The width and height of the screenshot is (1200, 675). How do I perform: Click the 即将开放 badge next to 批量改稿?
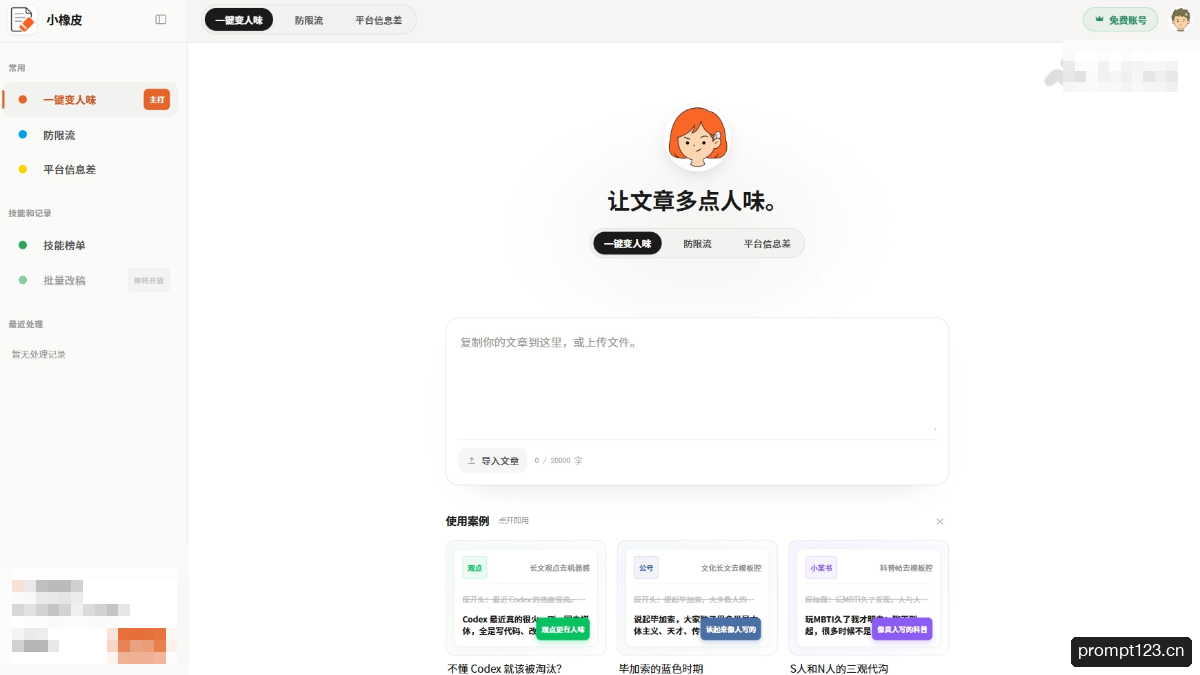149,280
